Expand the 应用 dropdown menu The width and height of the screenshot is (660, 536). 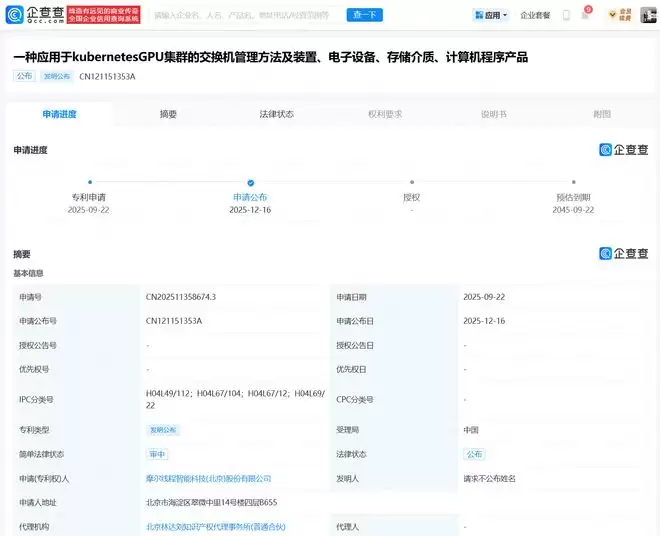point(490,15)
